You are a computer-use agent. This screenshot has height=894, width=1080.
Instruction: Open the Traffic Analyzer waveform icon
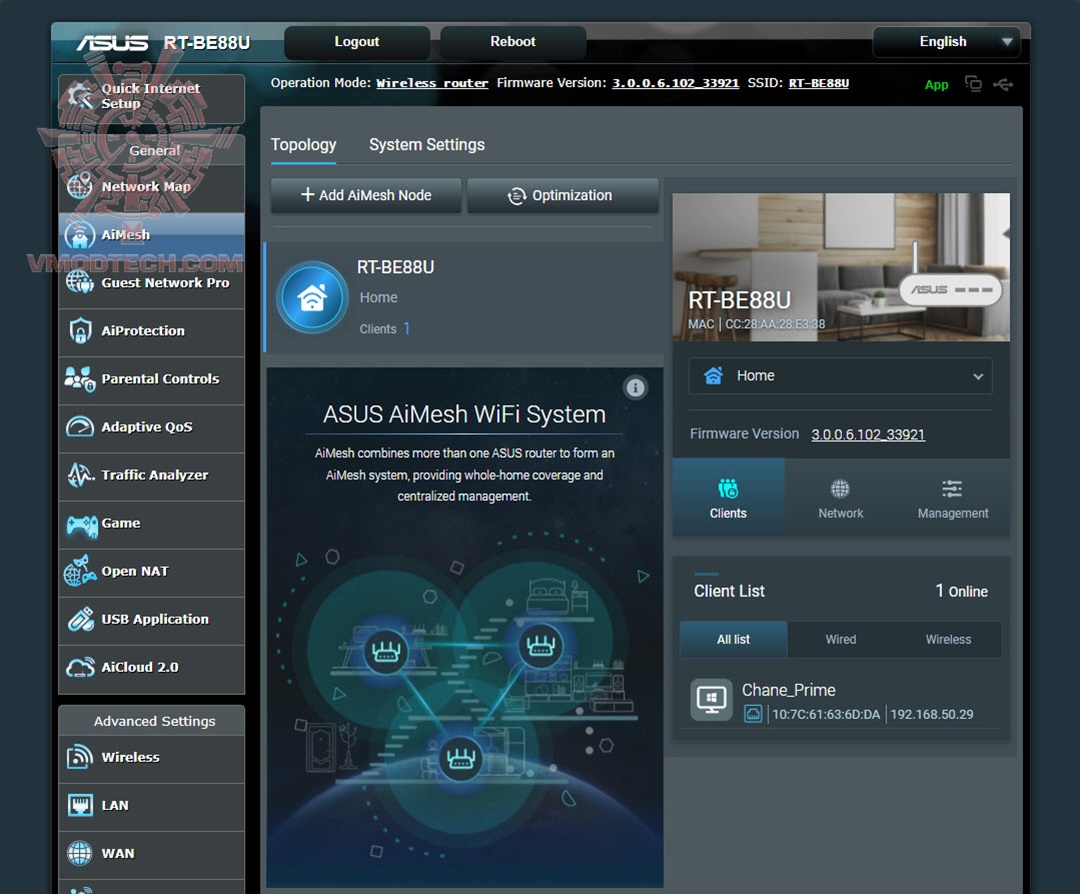pos(80,475)
